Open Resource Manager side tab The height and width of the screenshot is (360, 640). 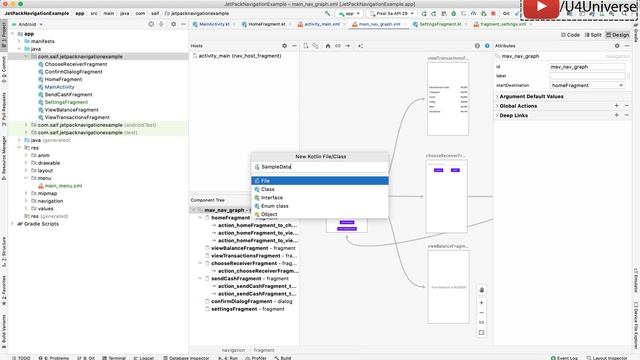click(4, 158)
